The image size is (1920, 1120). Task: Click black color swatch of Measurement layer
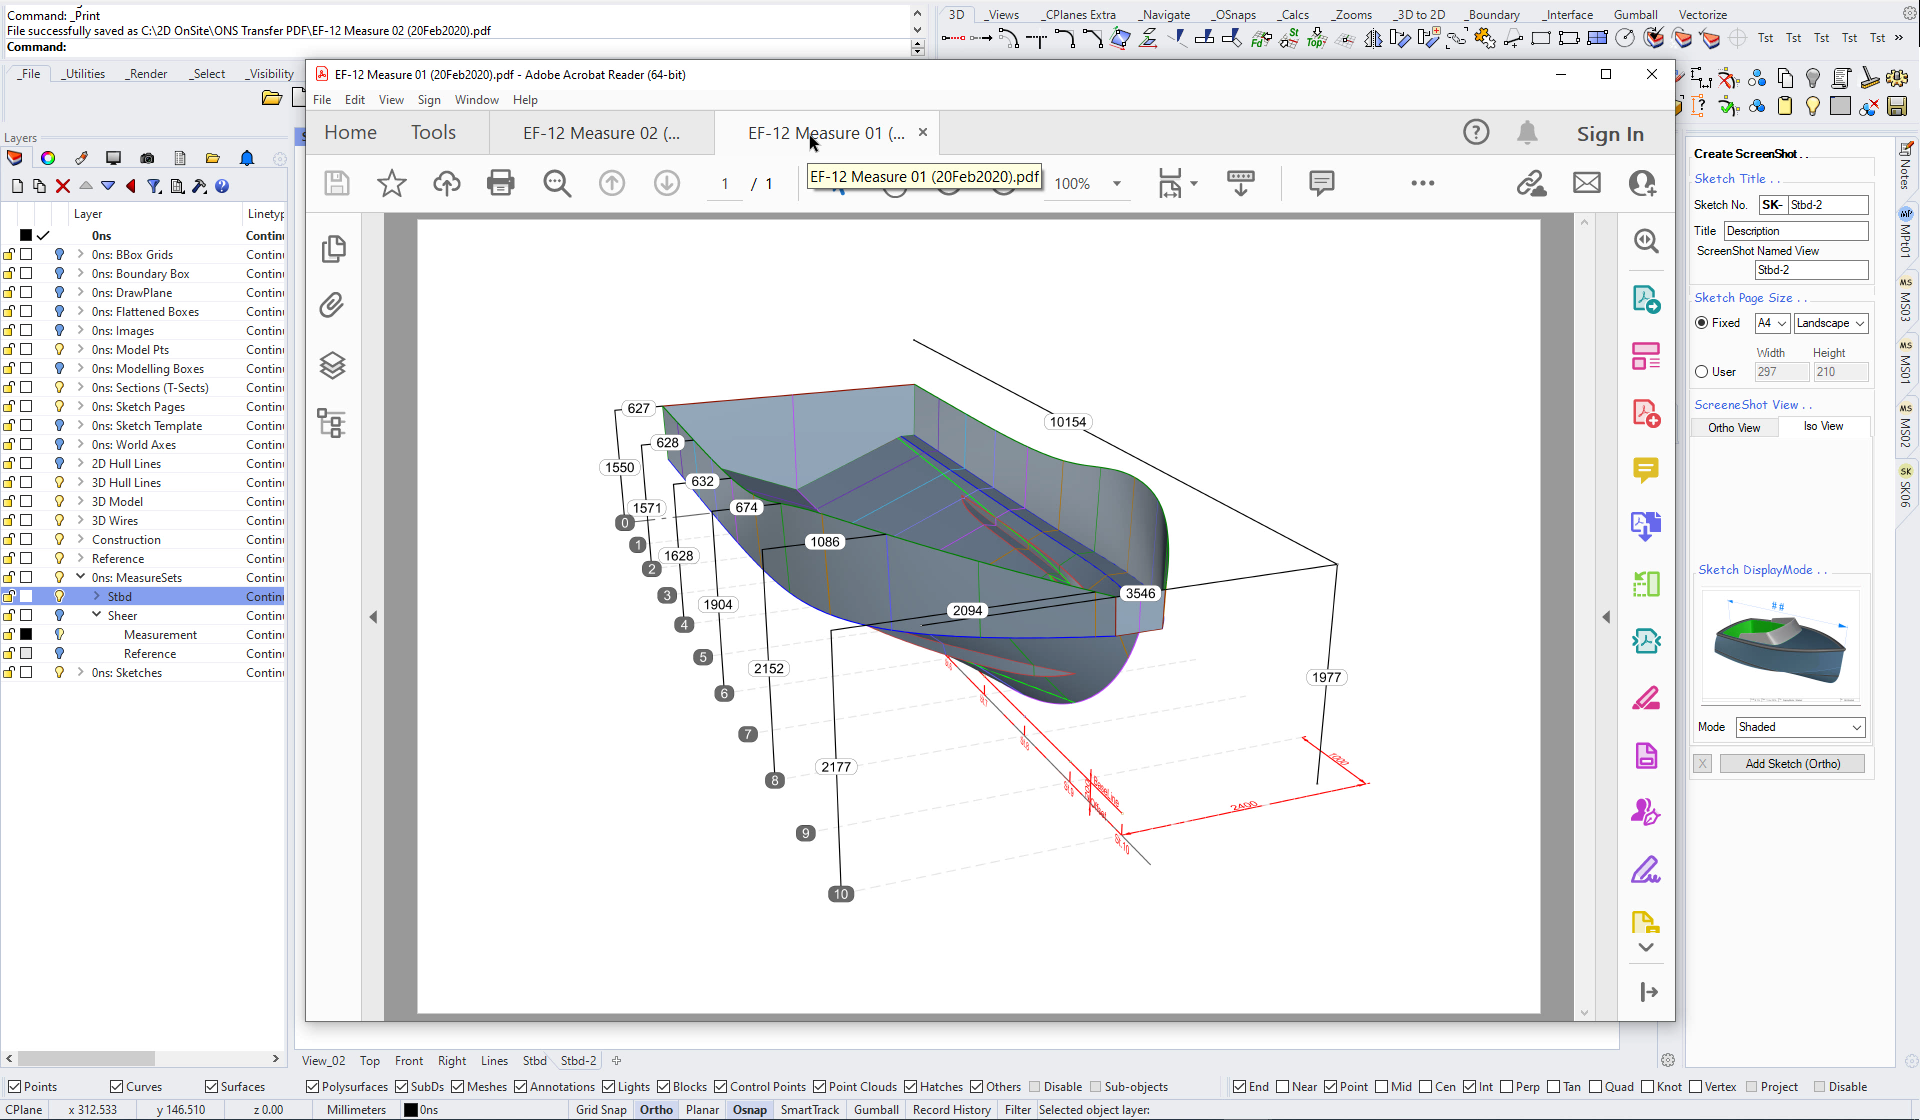[26, 635]
